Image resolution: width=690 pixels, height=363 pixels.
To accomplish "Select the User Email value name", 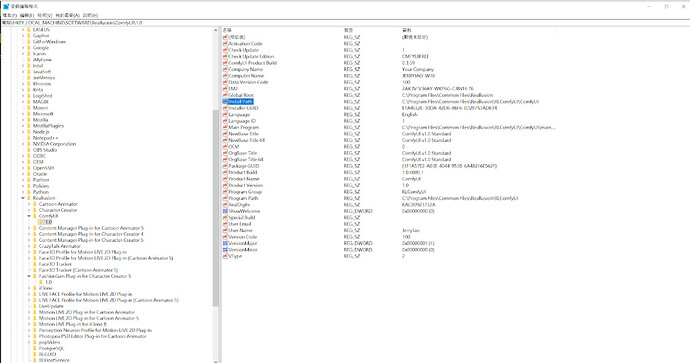I will tap(240, 224).
